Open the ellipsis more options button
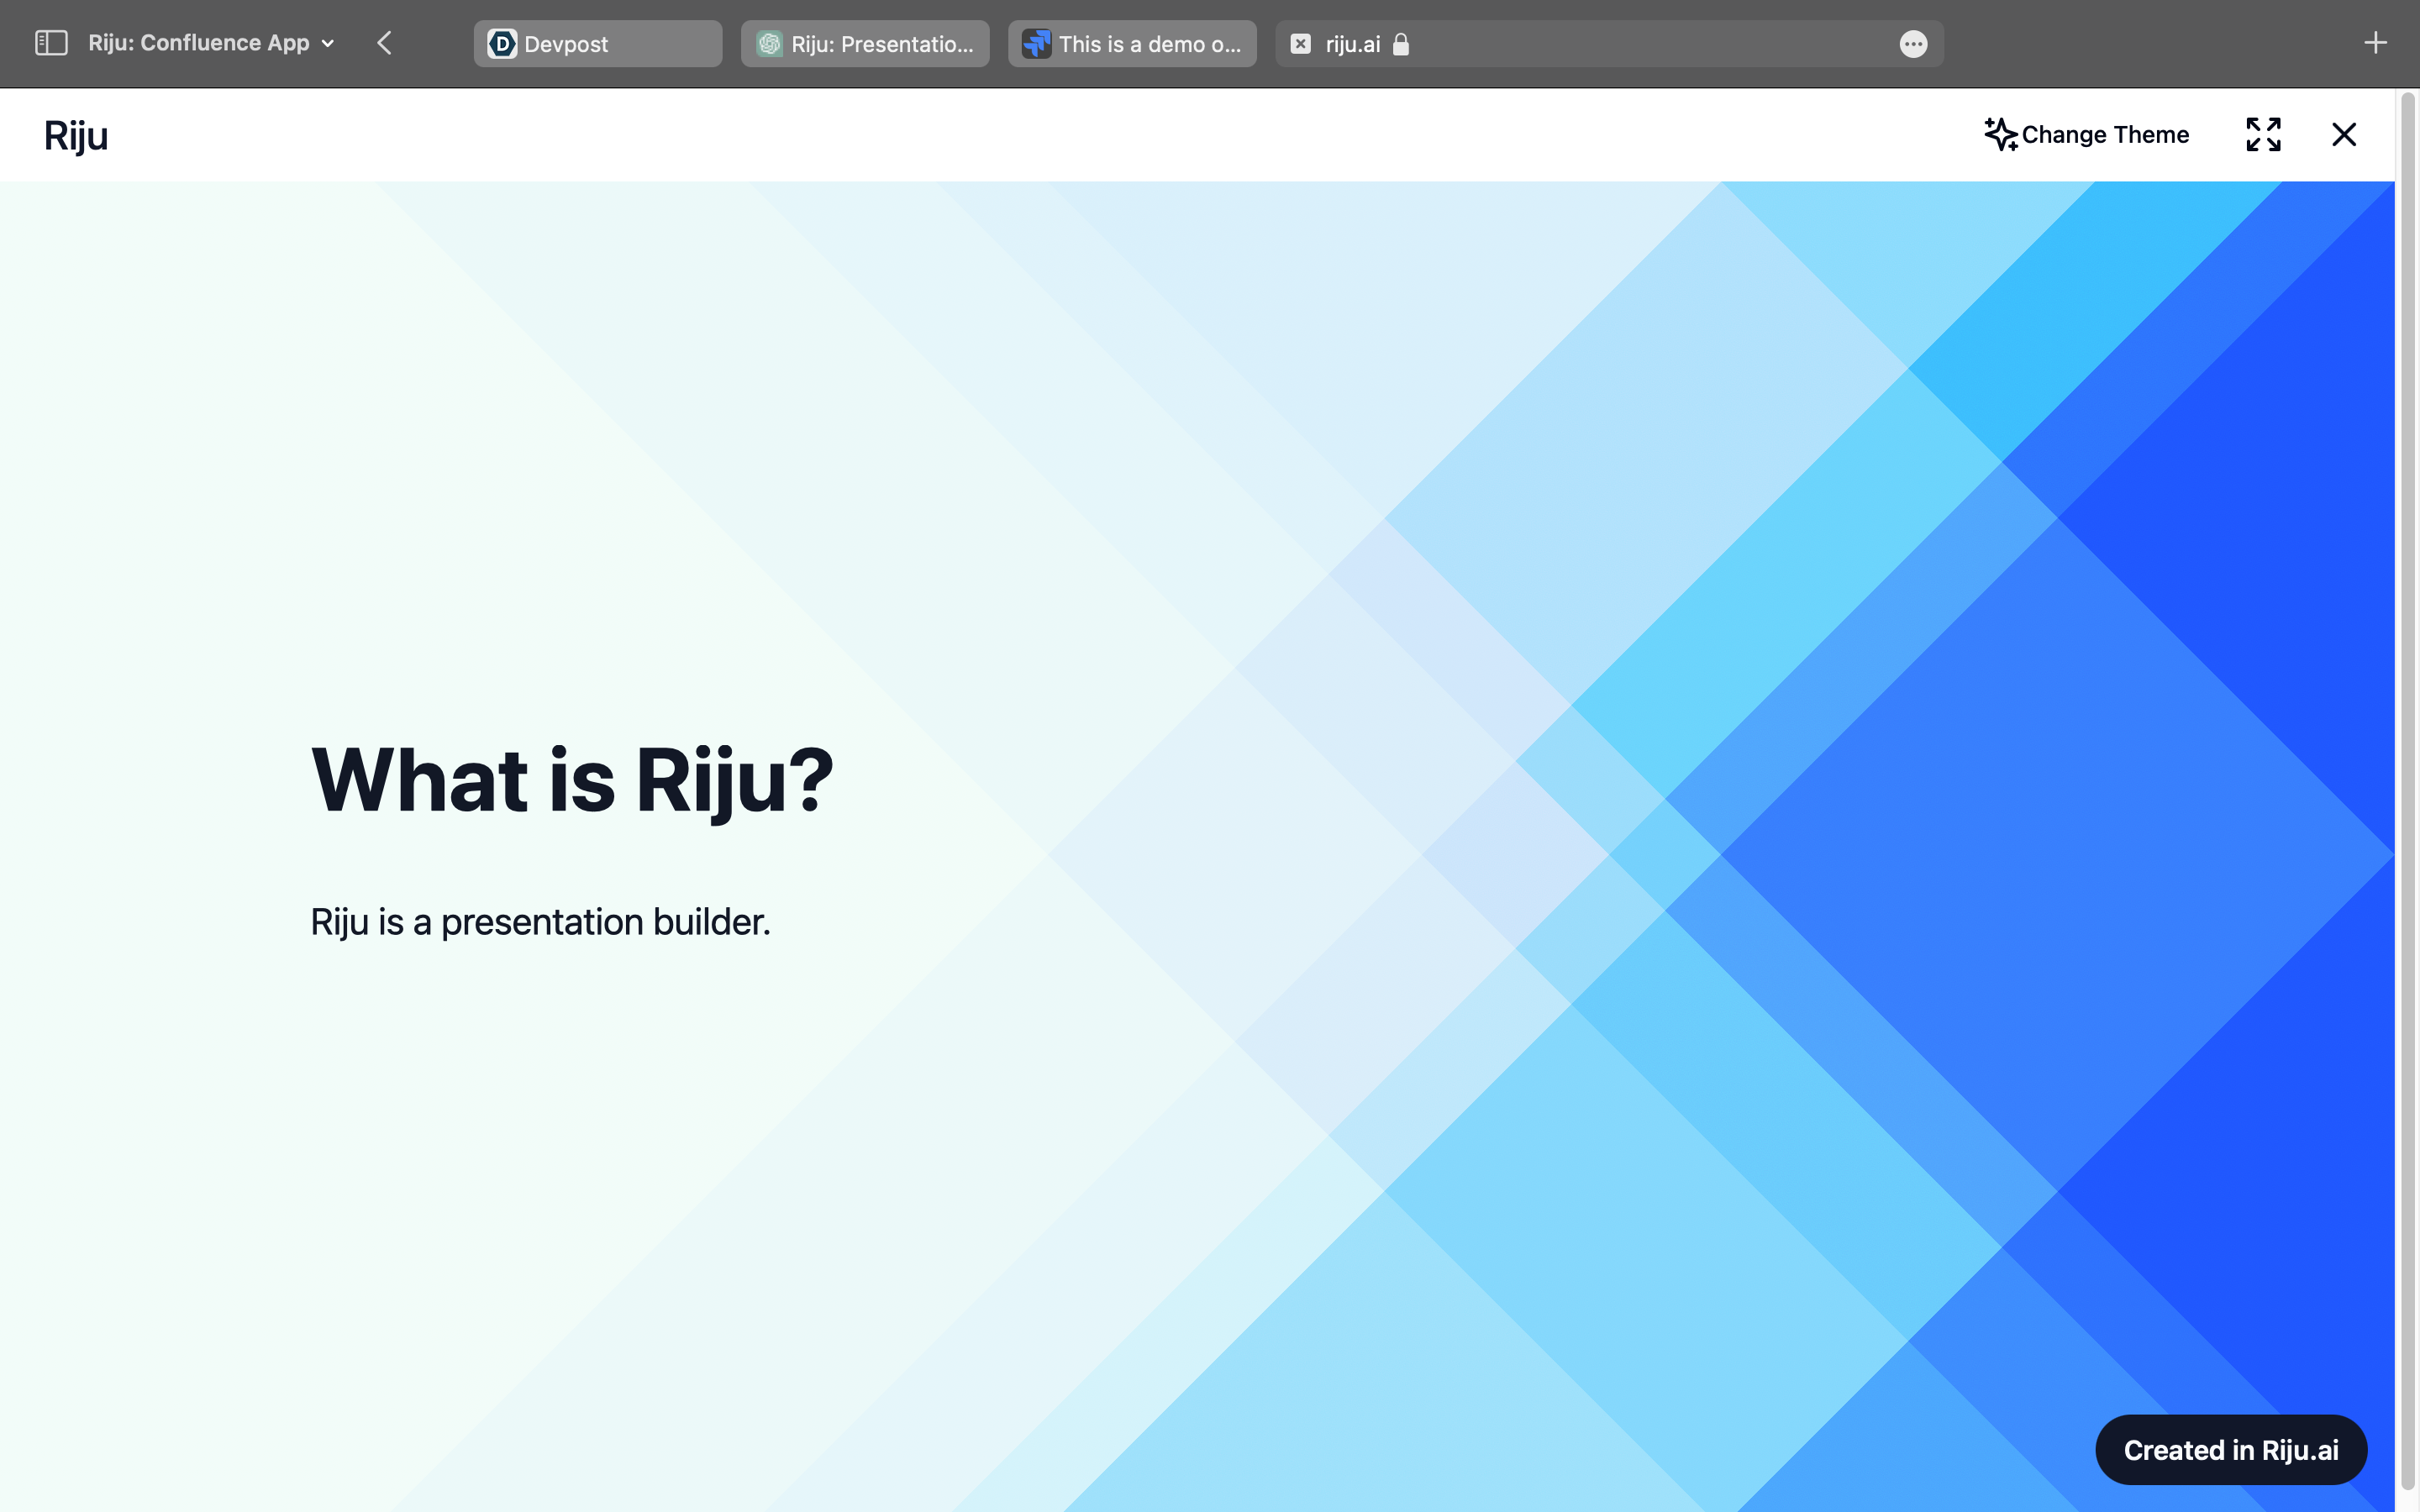 (1913, 44)
